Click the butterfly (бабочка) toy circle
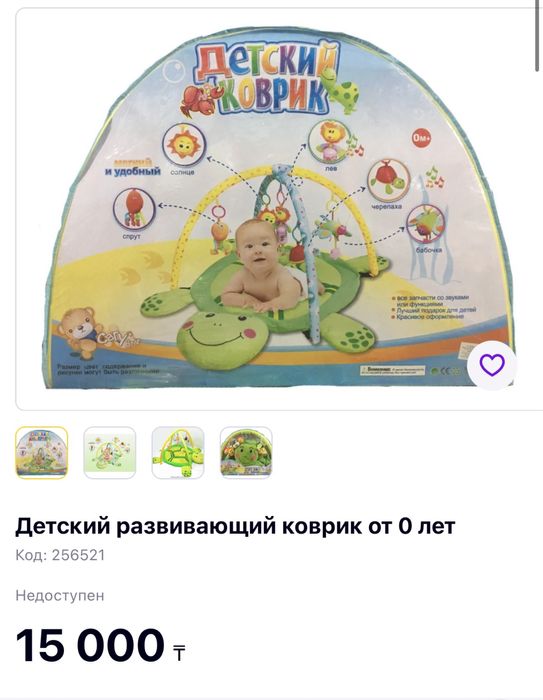This screenshot has width=543, height=700. click(427, 223)
